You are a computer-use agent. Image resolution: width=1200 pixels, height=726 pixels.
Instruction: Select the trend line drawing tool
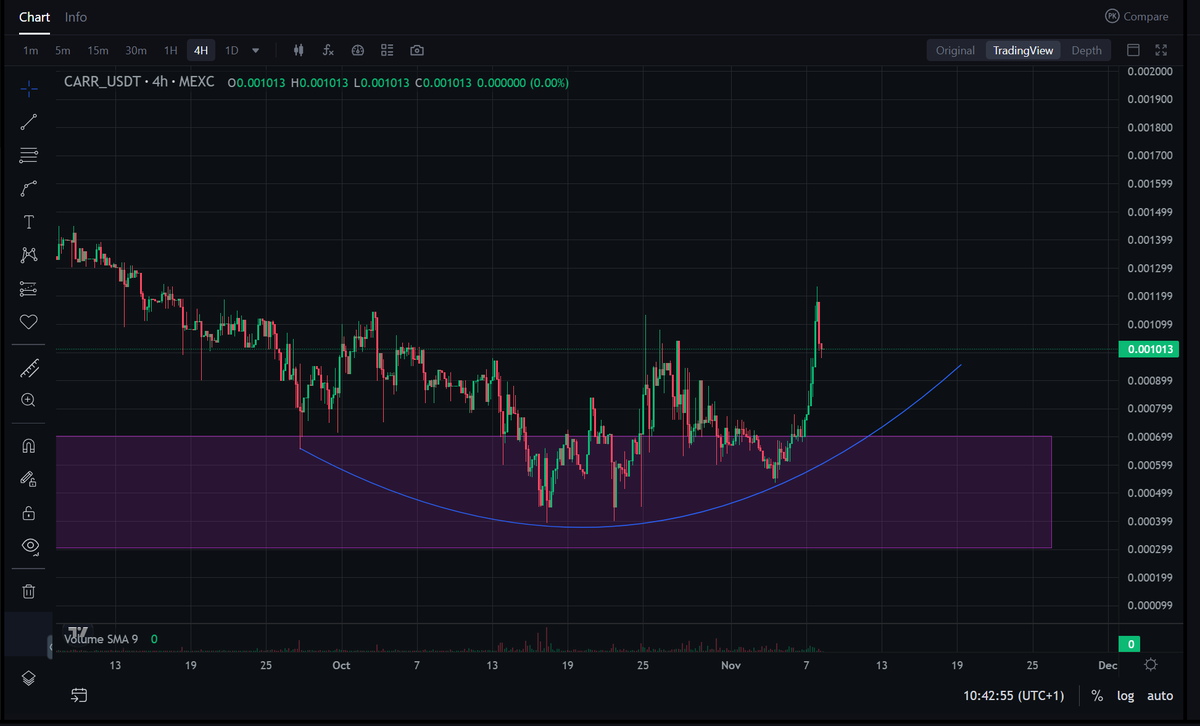coord(28,122)
